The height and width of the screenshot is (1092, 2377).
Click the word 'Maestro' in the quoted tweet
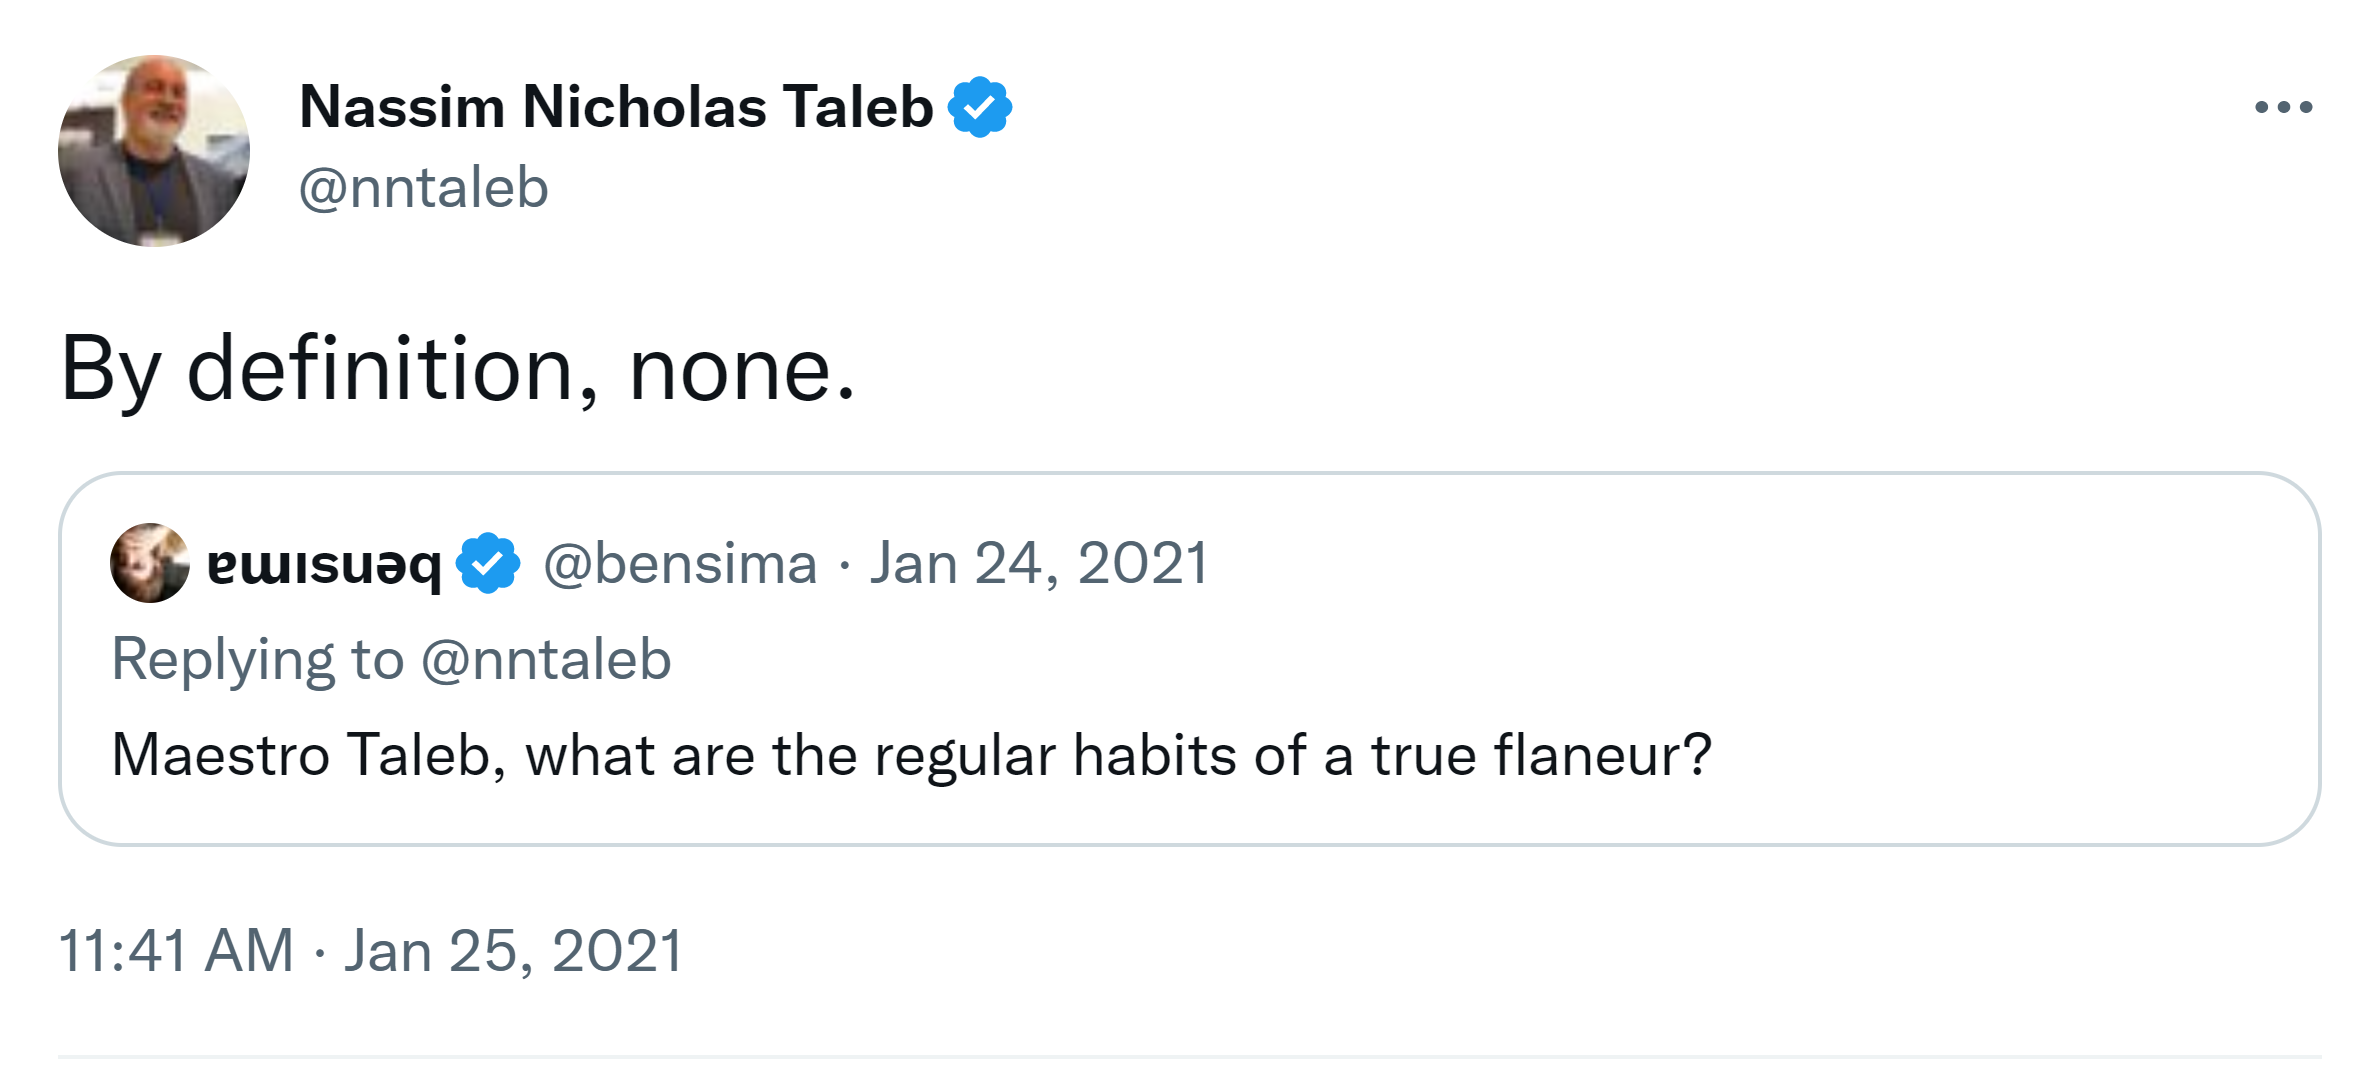coord(220,755)
